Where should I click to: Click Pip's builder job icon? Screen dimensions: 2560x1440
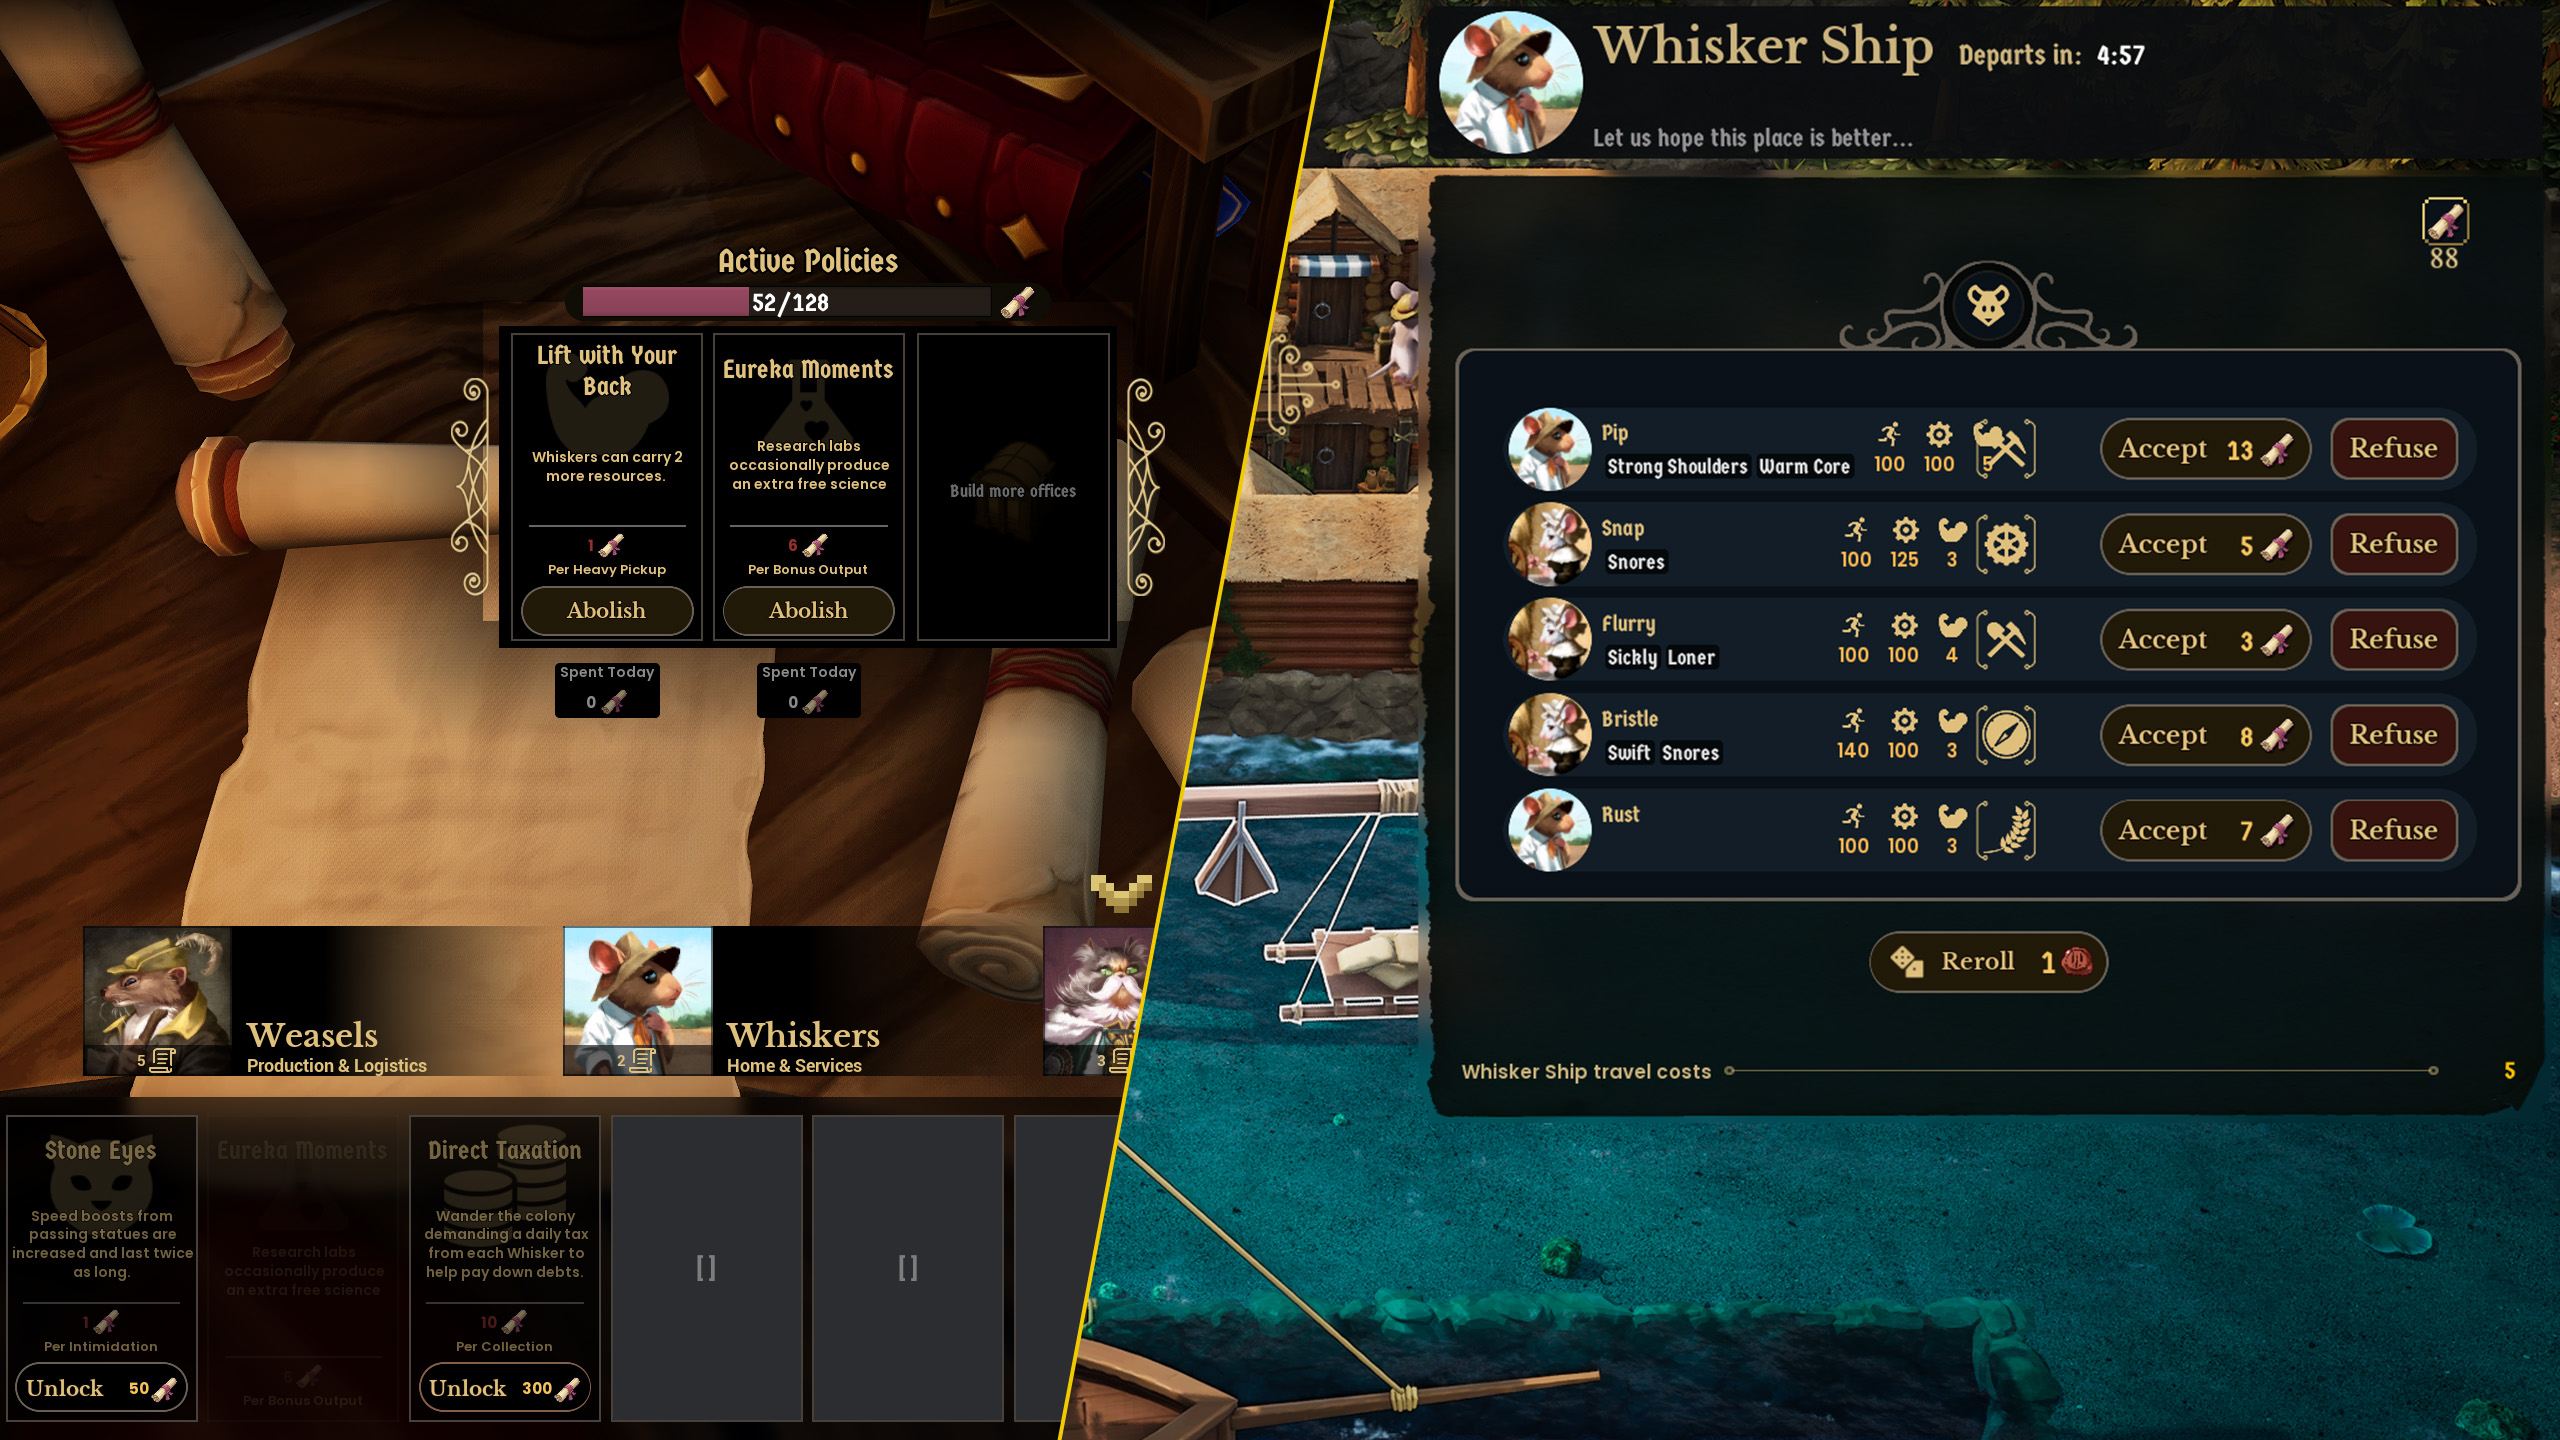click(2004, 448)
